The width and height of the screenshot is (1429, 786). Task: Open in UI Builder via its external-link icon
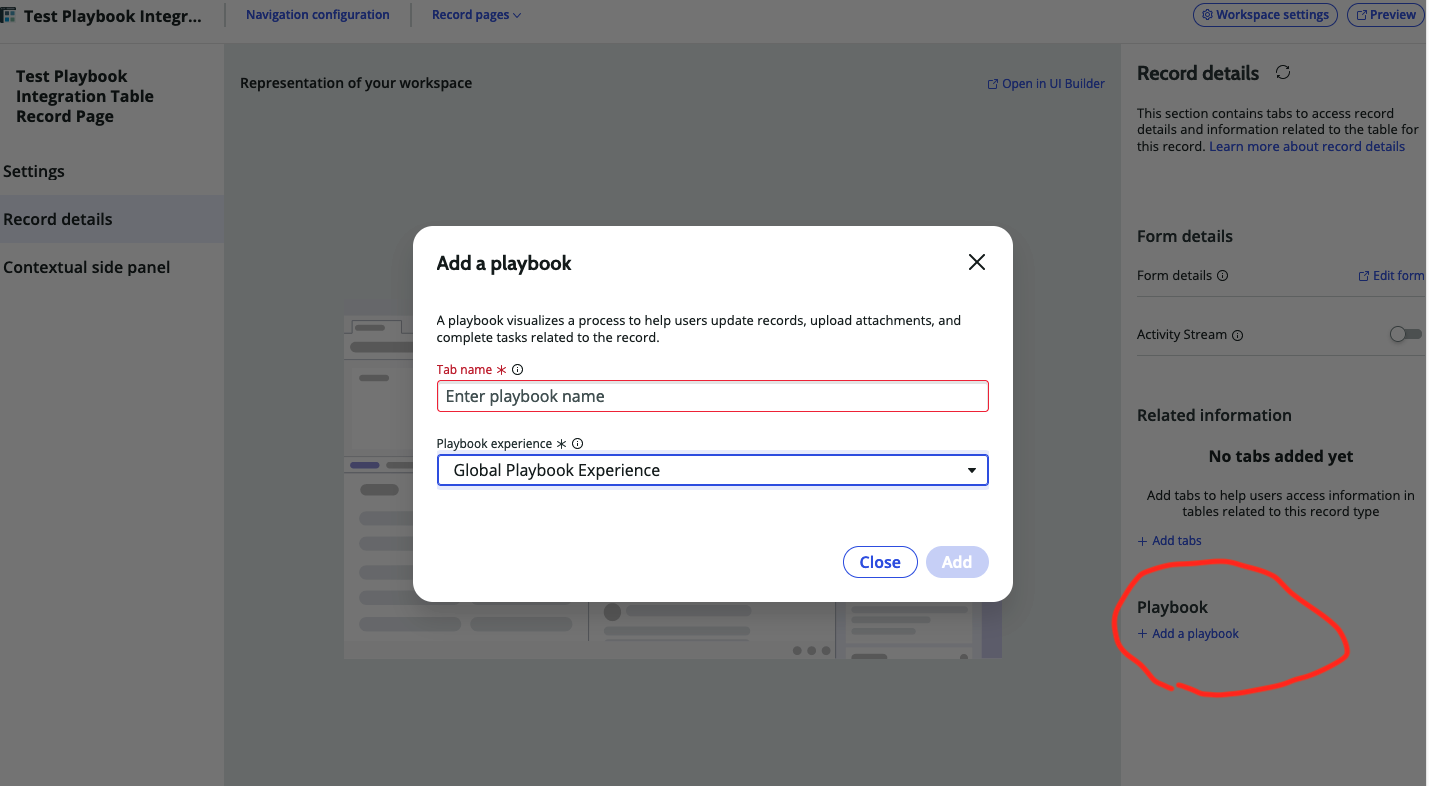992,83
